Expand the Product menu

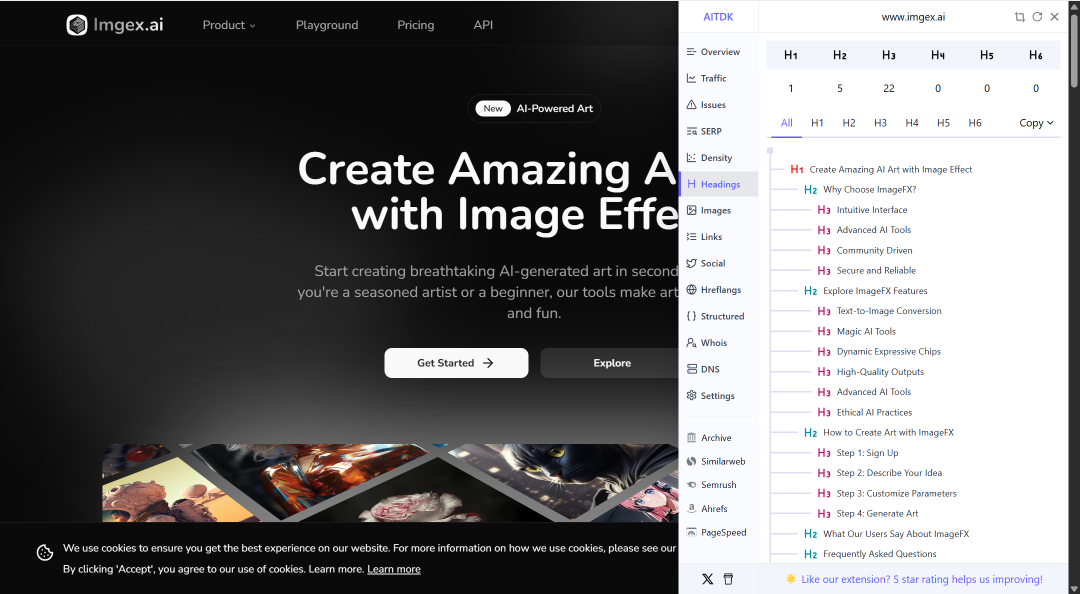click(229, 25)
